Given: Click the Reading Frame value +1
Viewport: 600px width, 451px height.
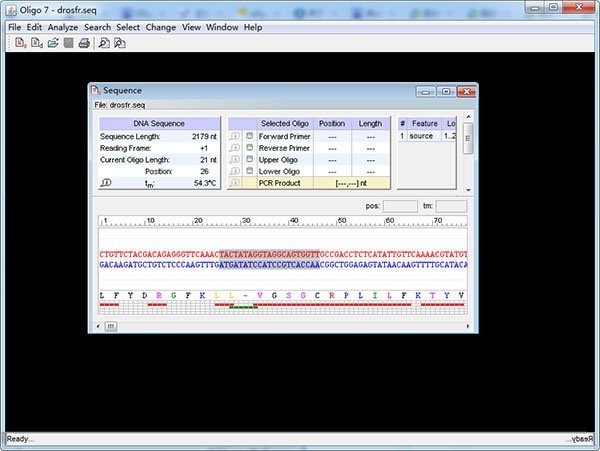Looking at the screenshot, I should click(x=204, y=148).
